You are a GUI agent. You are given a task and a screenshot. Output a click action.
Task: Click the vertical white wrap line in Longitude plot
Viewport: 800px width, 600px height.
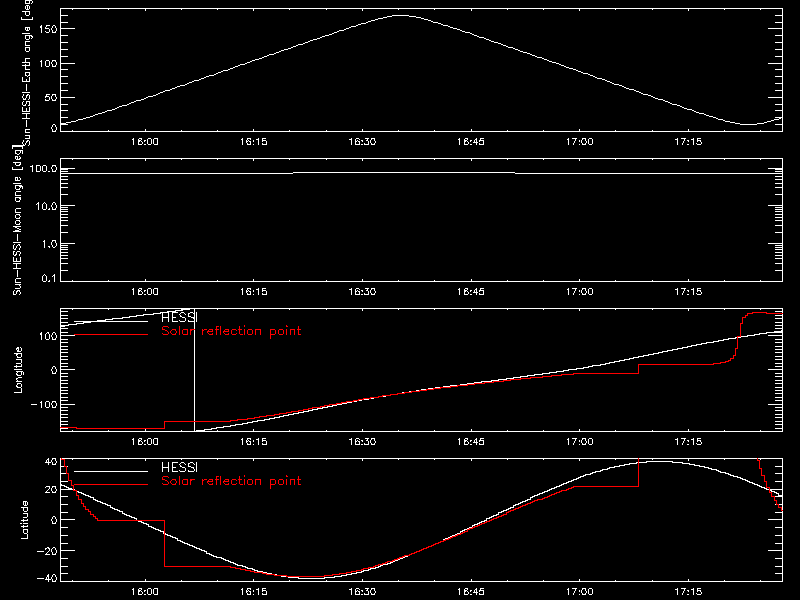(x=194, y=370)
